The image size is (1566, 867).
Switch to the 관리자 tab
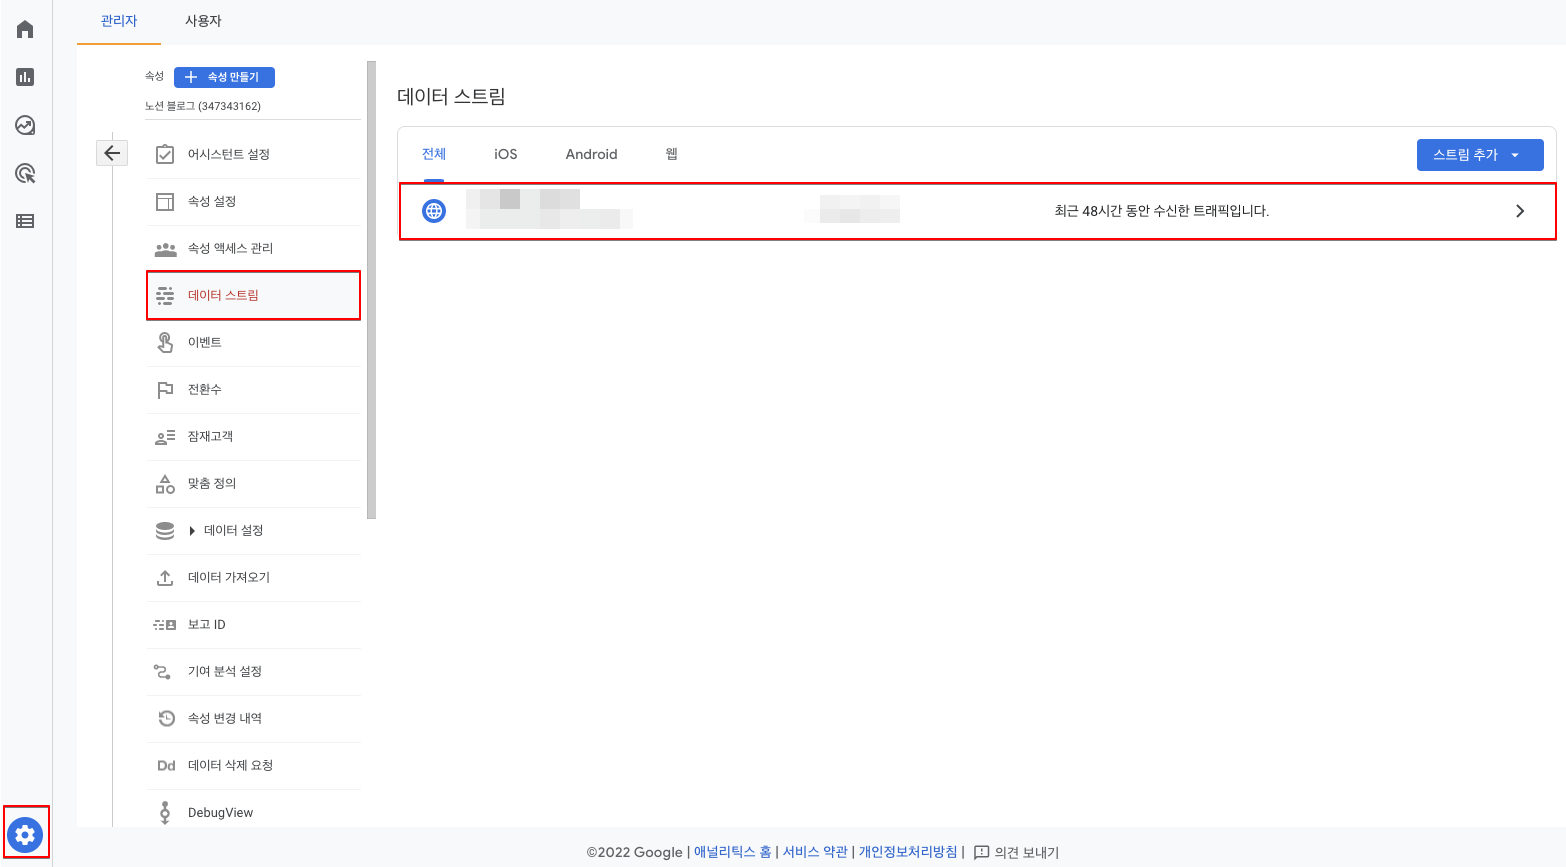(x=119, y=21)
